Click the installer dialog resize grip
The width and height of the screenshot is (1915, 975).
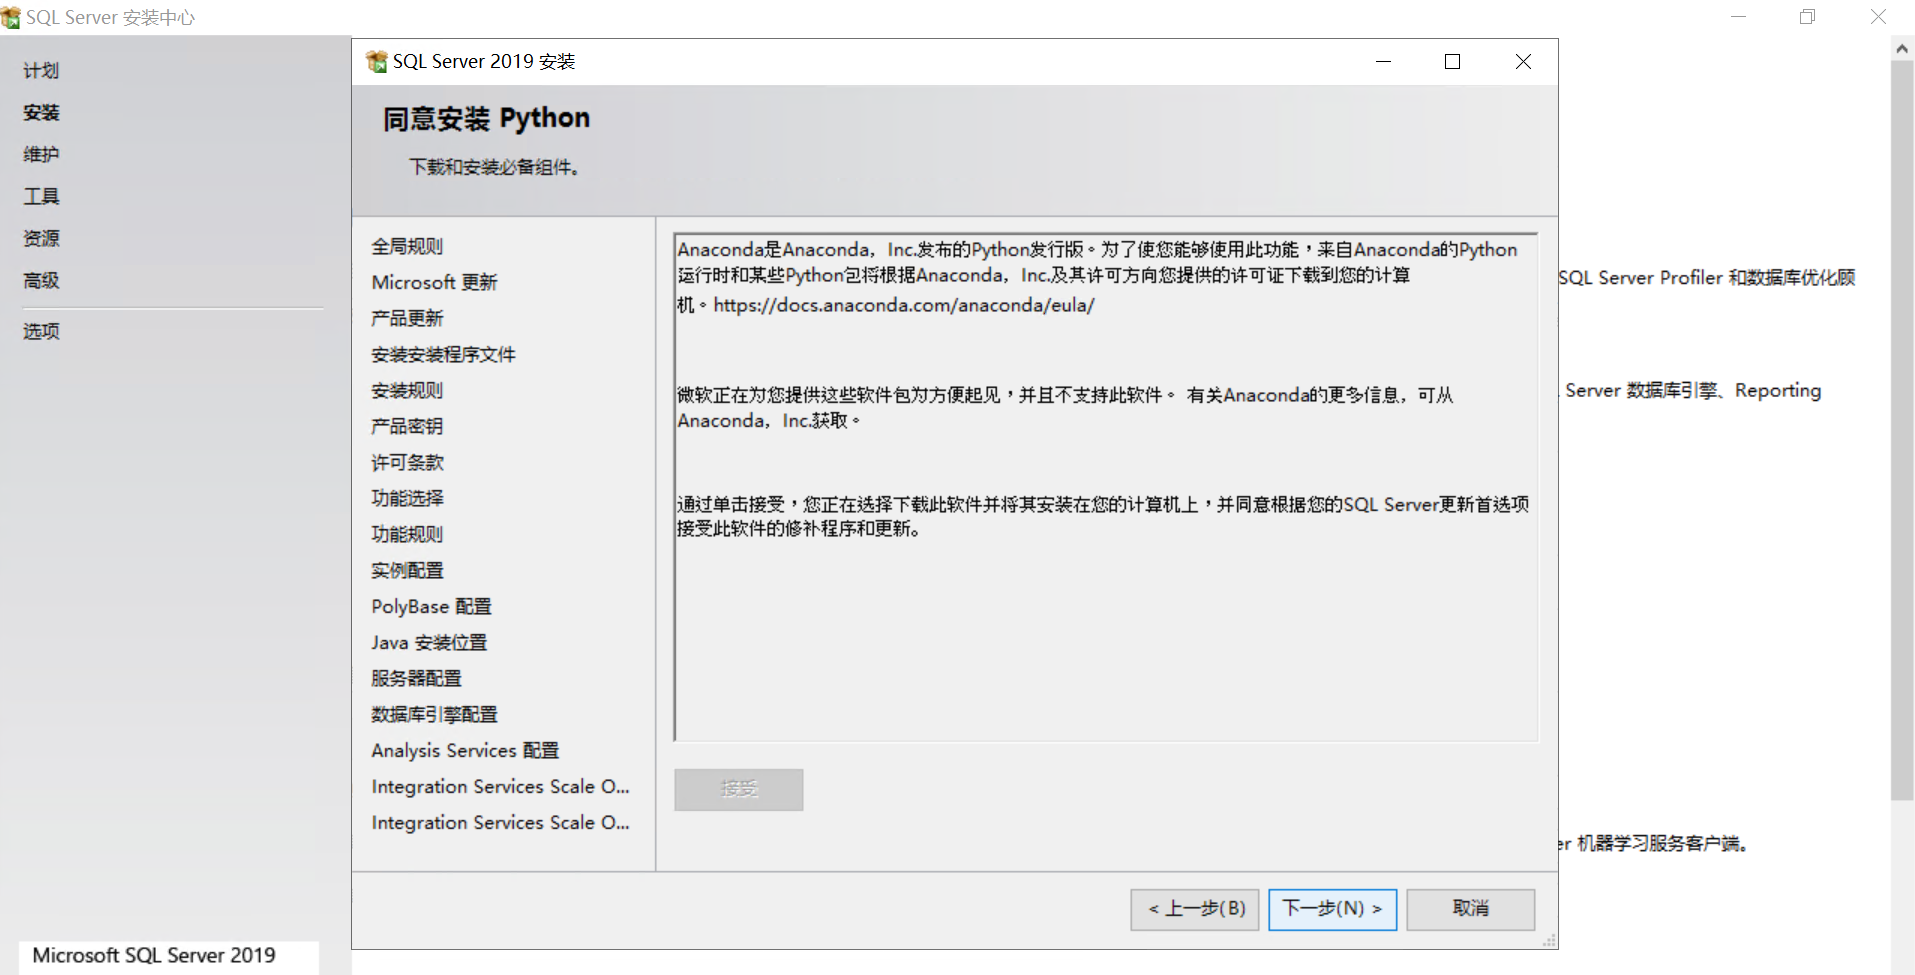(1549, 940)
